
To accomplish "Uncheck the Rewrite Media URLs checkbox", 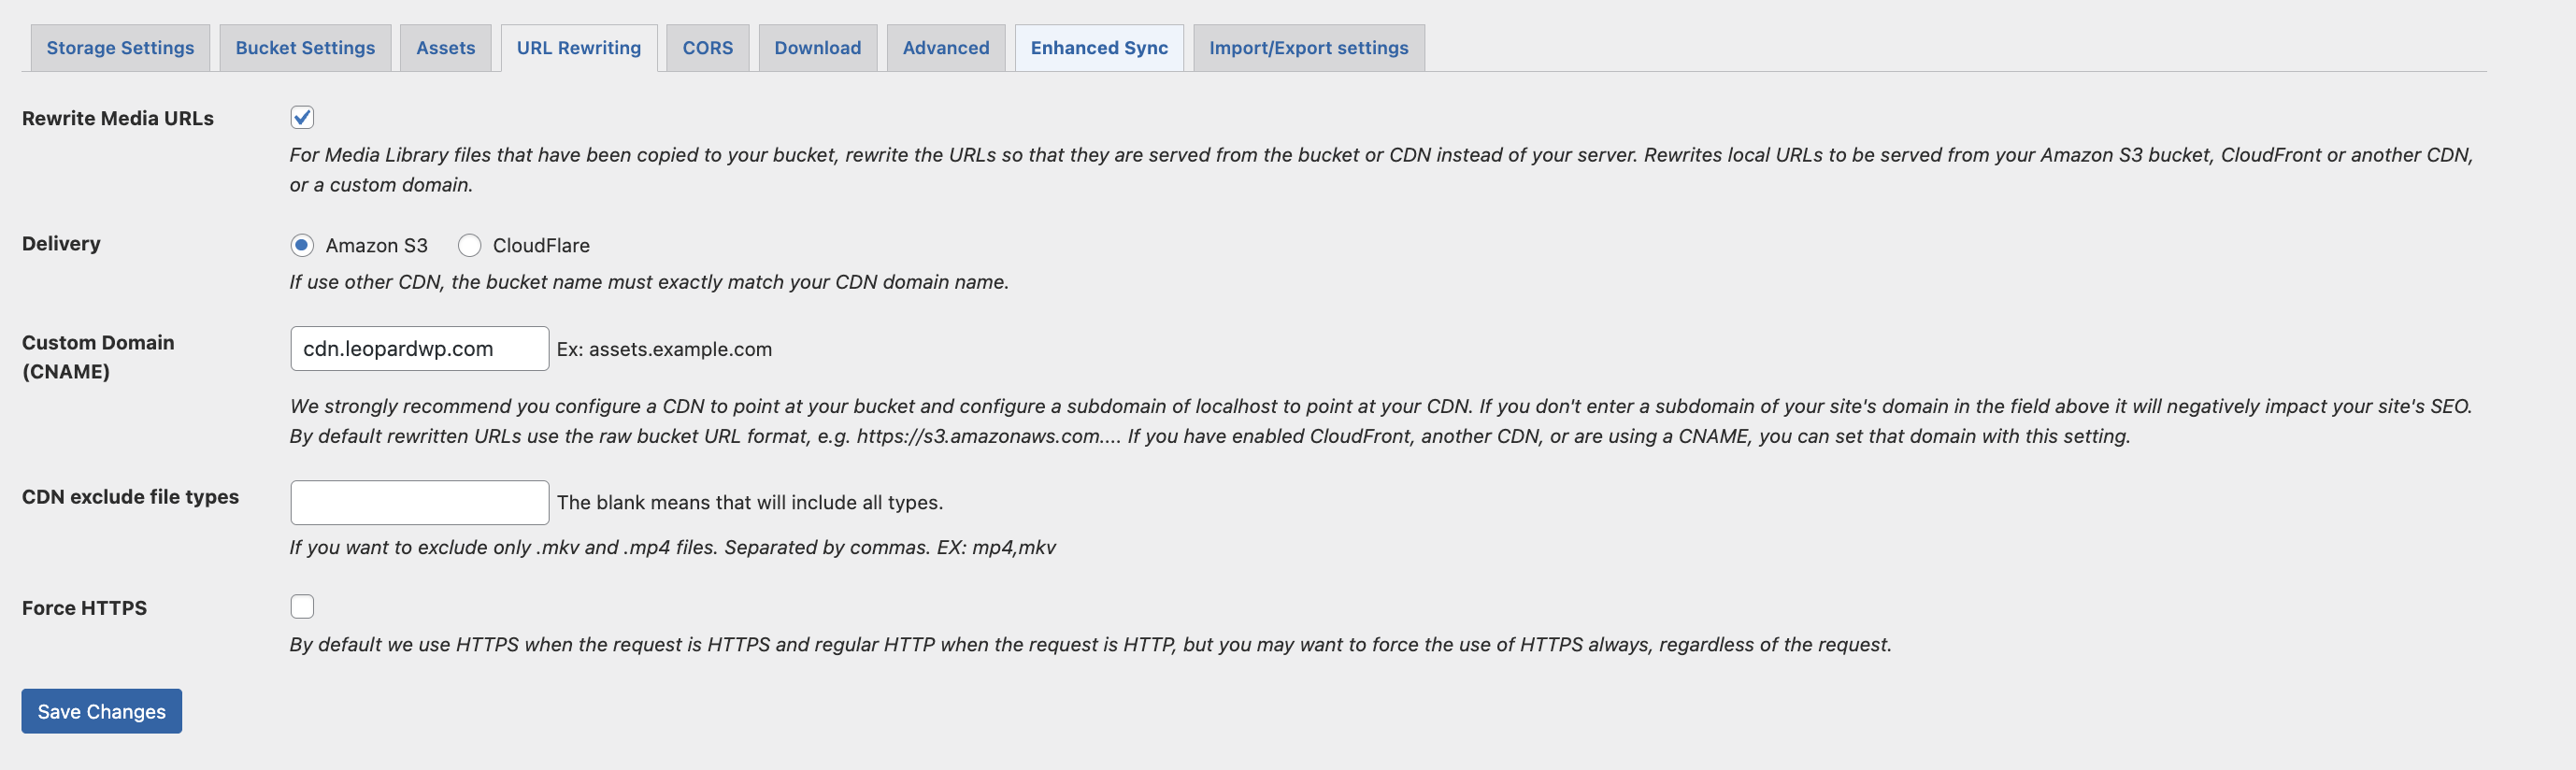I will point(302,118).
